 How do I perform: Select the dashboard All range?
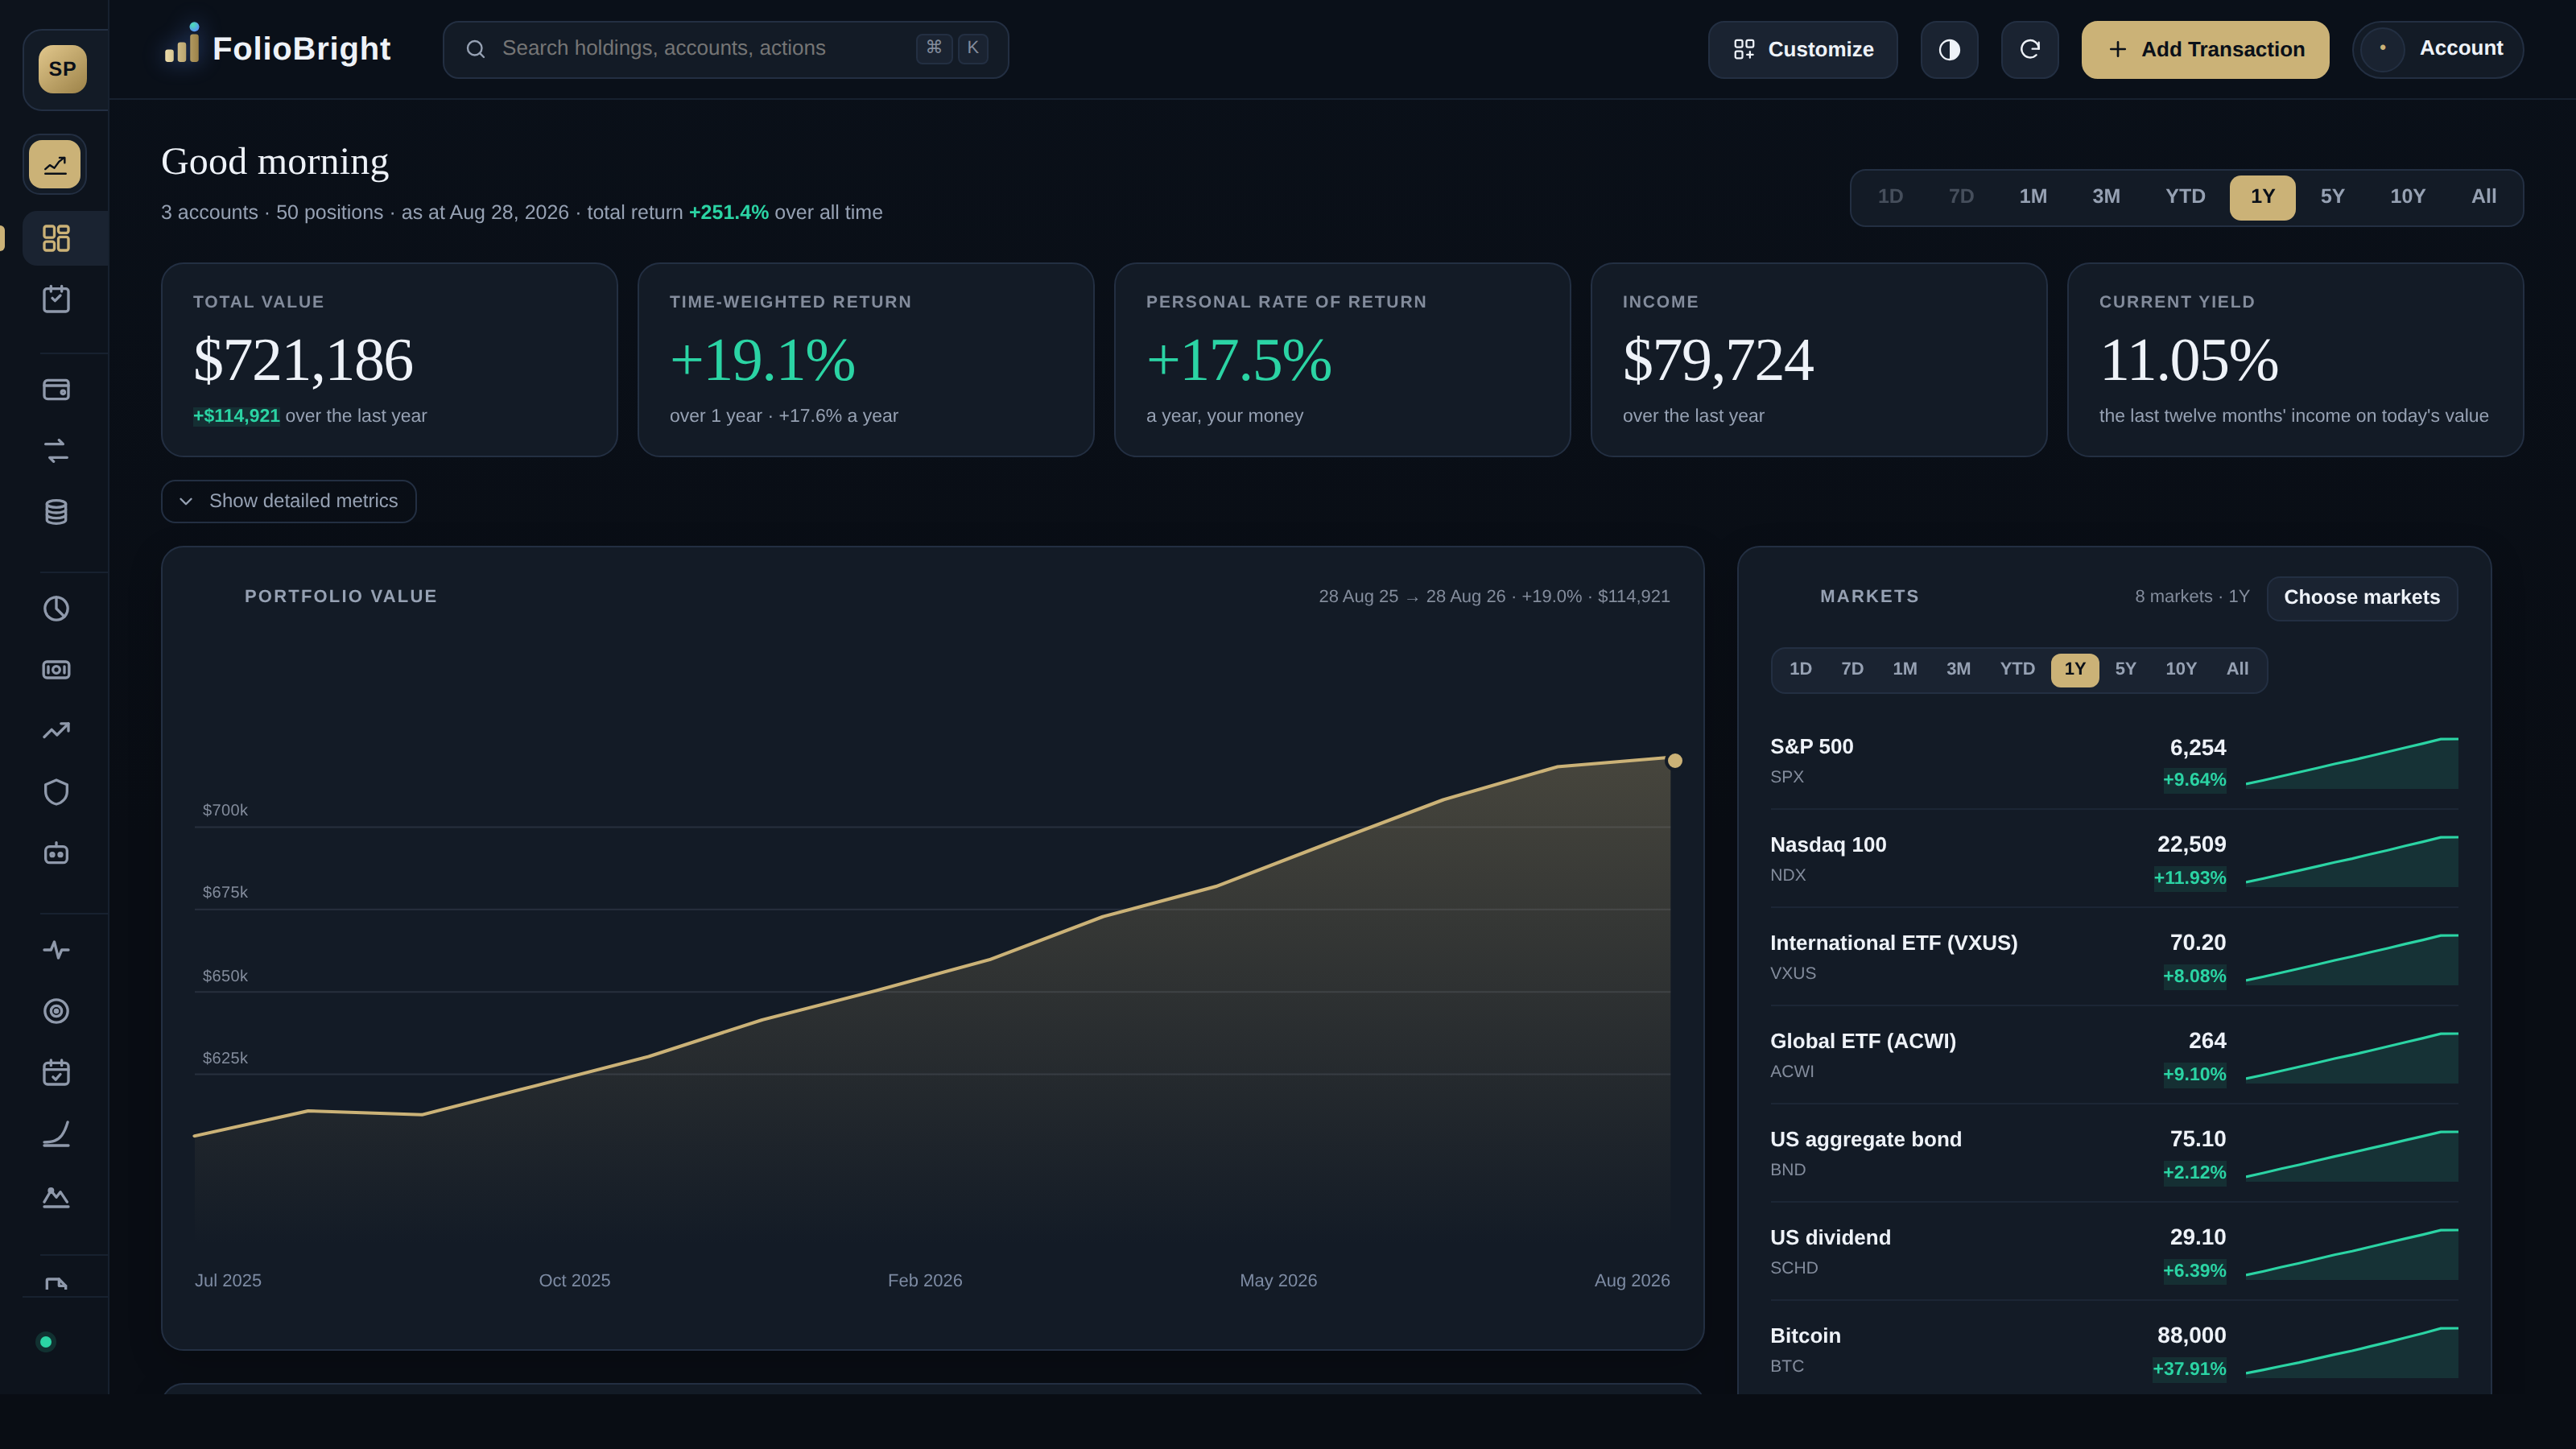2484,197
